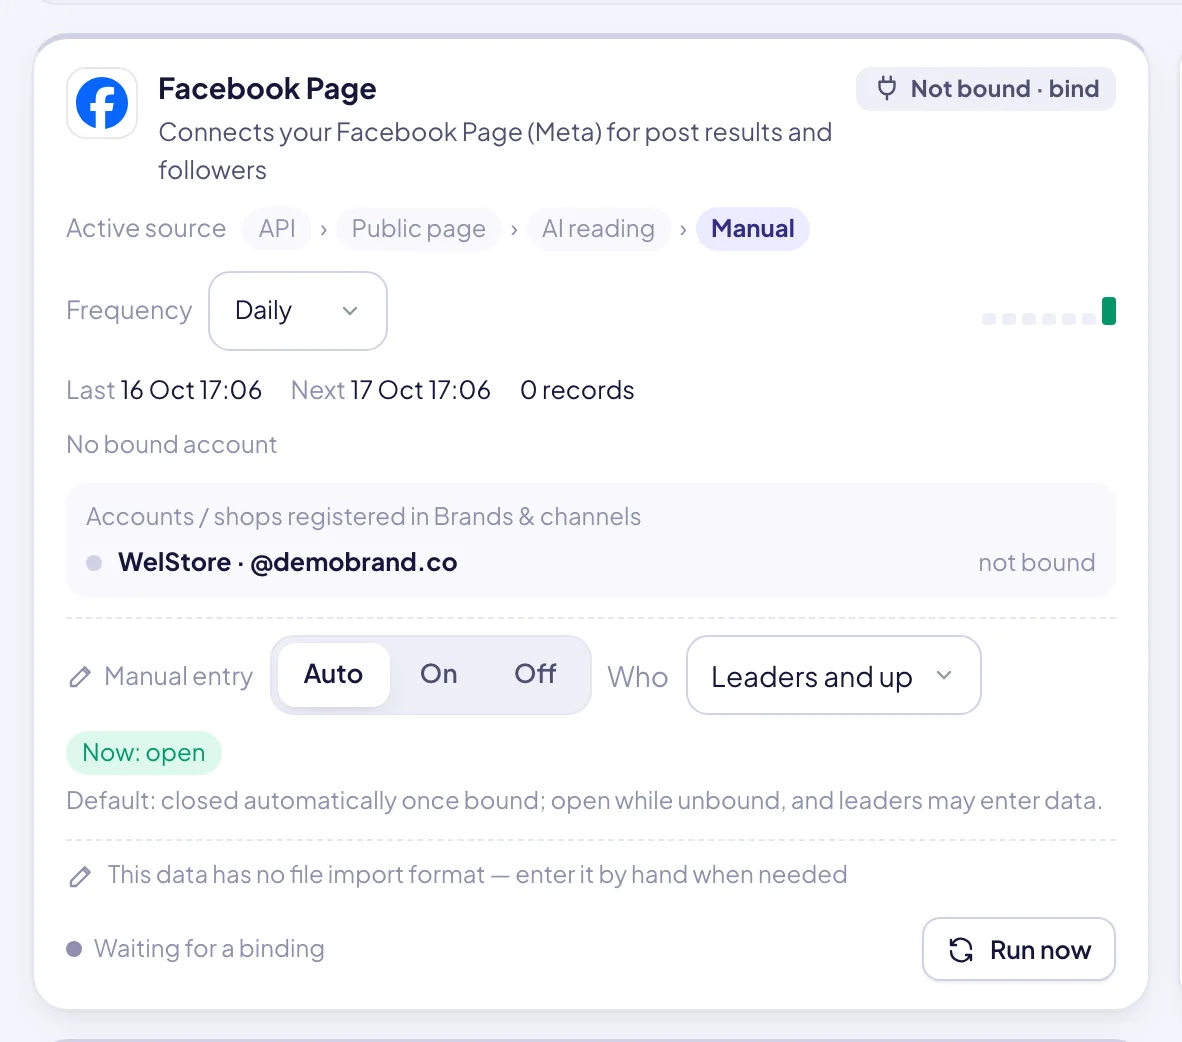Screen dimensions: 1182x1042
Task: Click the chevron in Frequency selector
Action: coord(350,311)
